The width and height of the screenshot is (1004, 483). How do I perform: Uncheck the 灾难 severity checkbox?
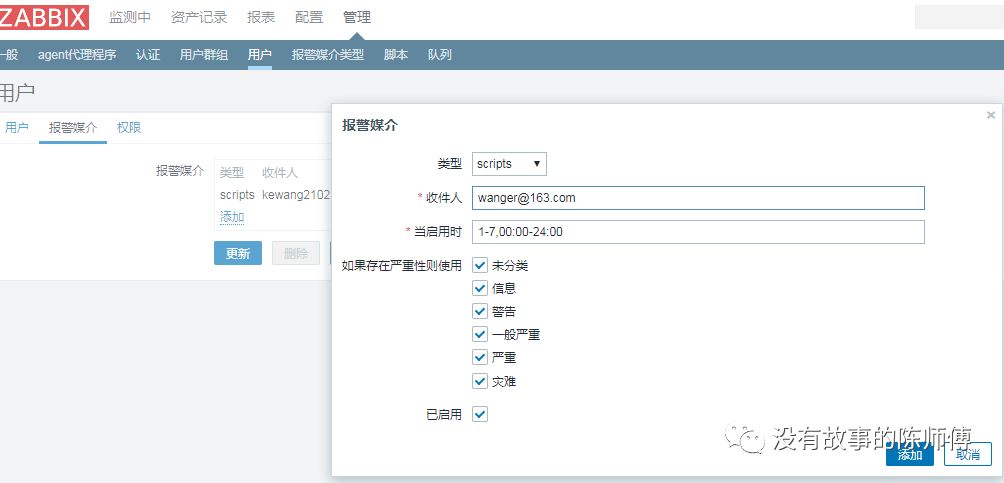click(x=480, y=381)
